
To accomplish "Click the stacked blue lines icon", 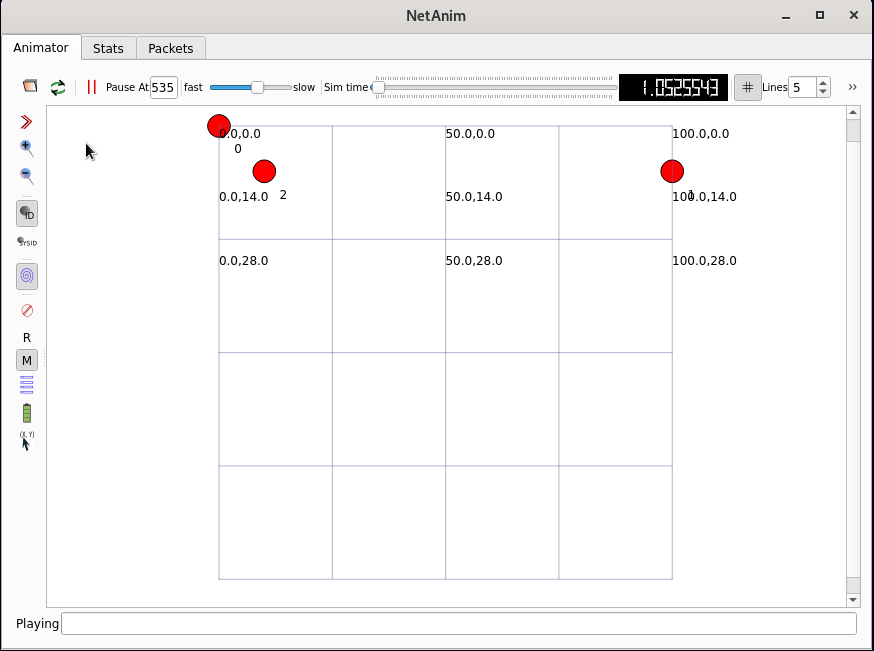I will click(x=27, y=385).
